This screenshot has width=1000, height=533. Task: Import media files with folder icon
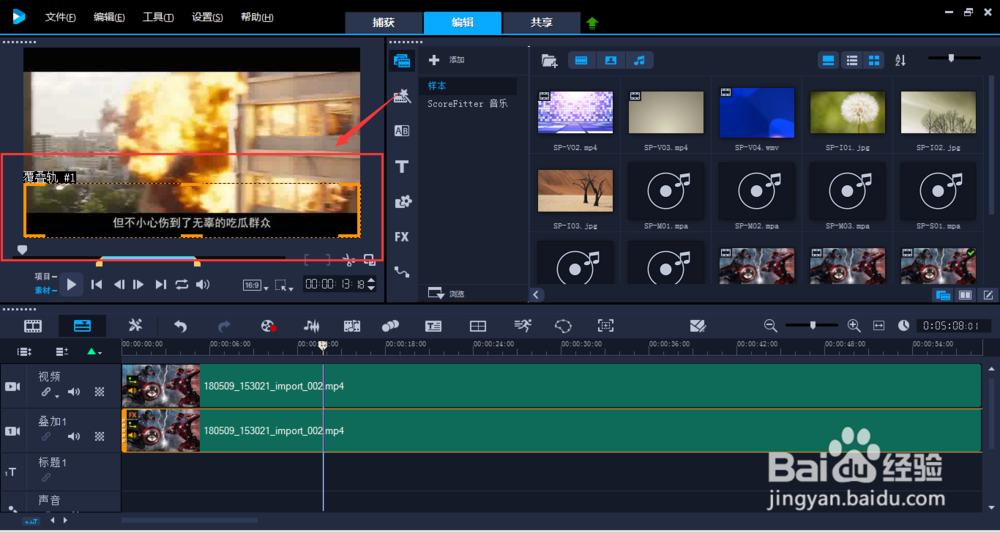549,61
